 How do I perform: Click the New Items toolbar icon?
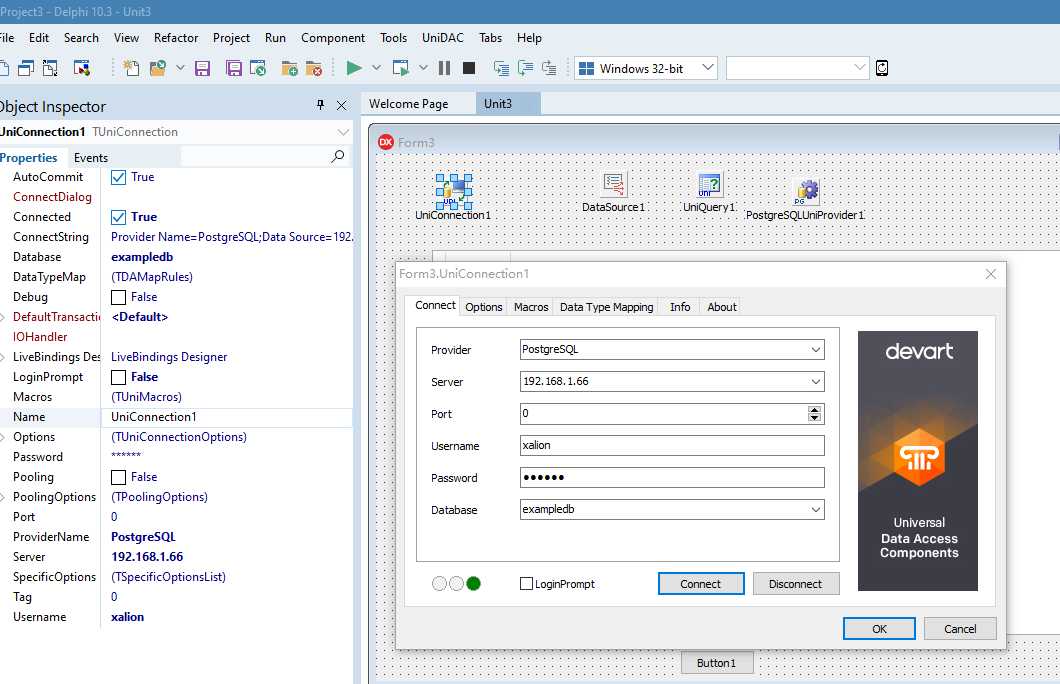[131, 68]
